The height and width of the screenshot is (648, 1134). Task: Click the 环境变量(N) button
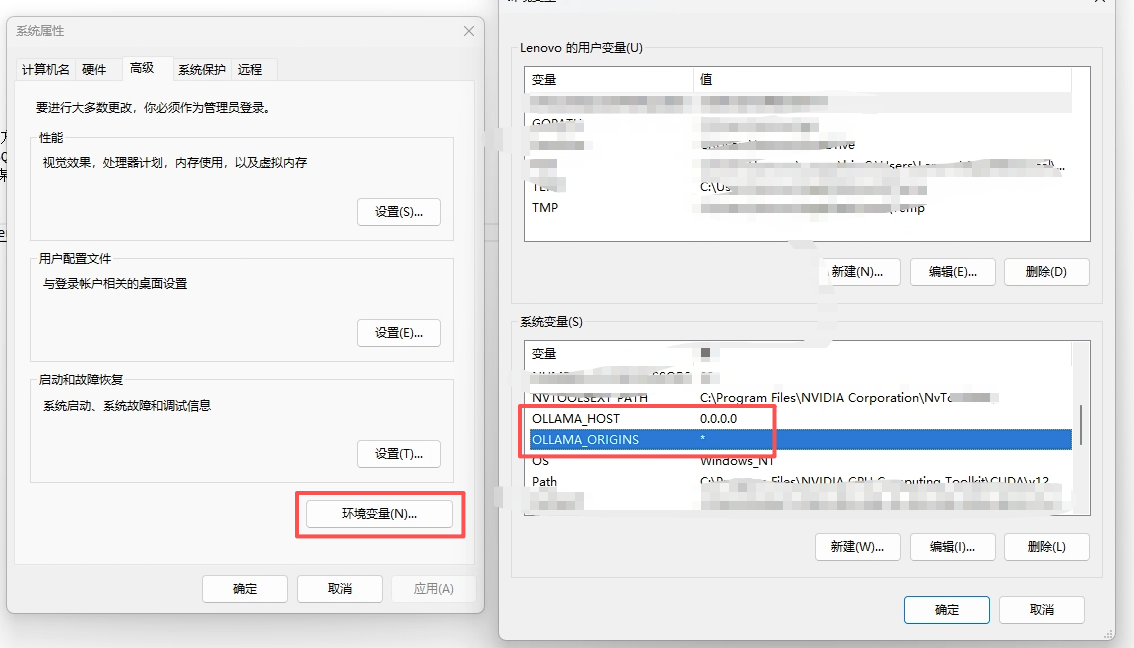click(x=379, y=514)
